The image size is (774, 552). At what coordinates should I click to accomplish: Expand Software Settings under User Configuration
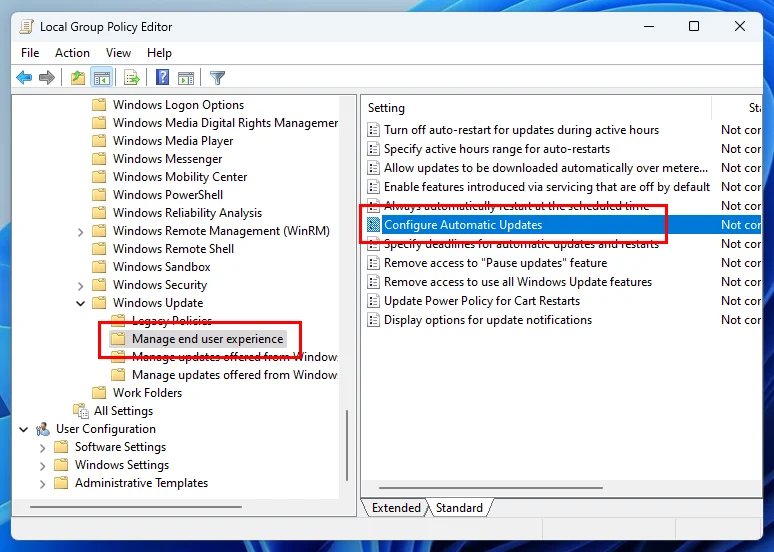(x=42, y=447)
